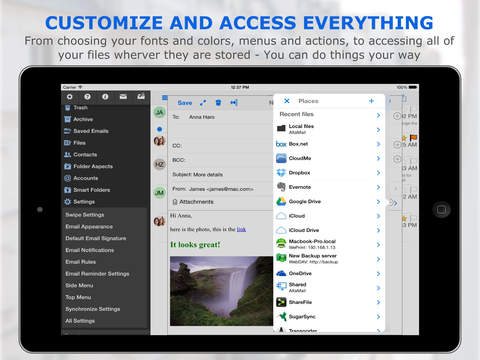The height and width of the screenshot is (360, 480).
Task: Open iCloud Drive
Action: (329, 230)
